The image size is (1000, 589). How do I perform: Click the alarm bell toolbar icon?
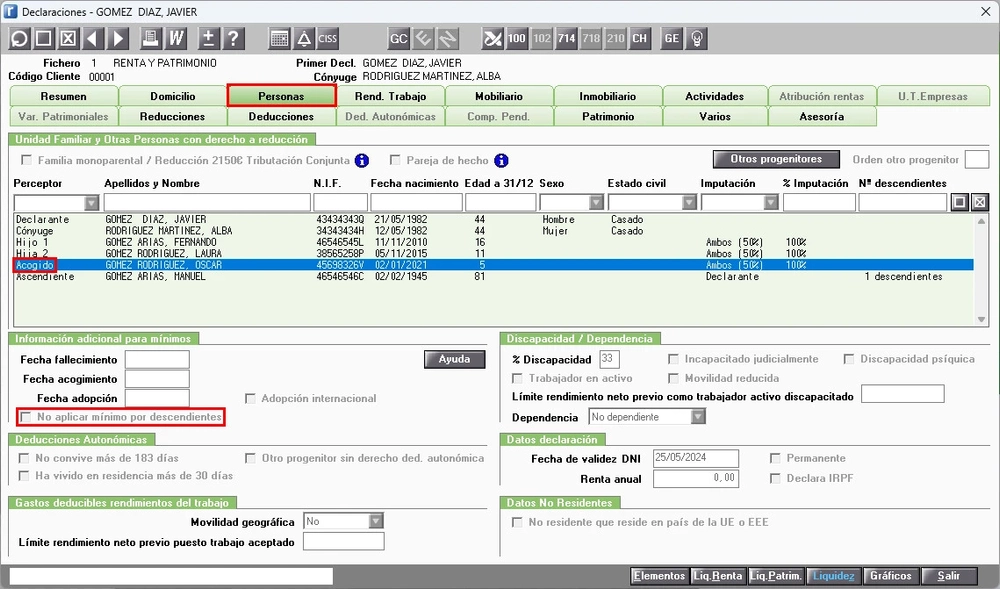click(x=304, y=39)
